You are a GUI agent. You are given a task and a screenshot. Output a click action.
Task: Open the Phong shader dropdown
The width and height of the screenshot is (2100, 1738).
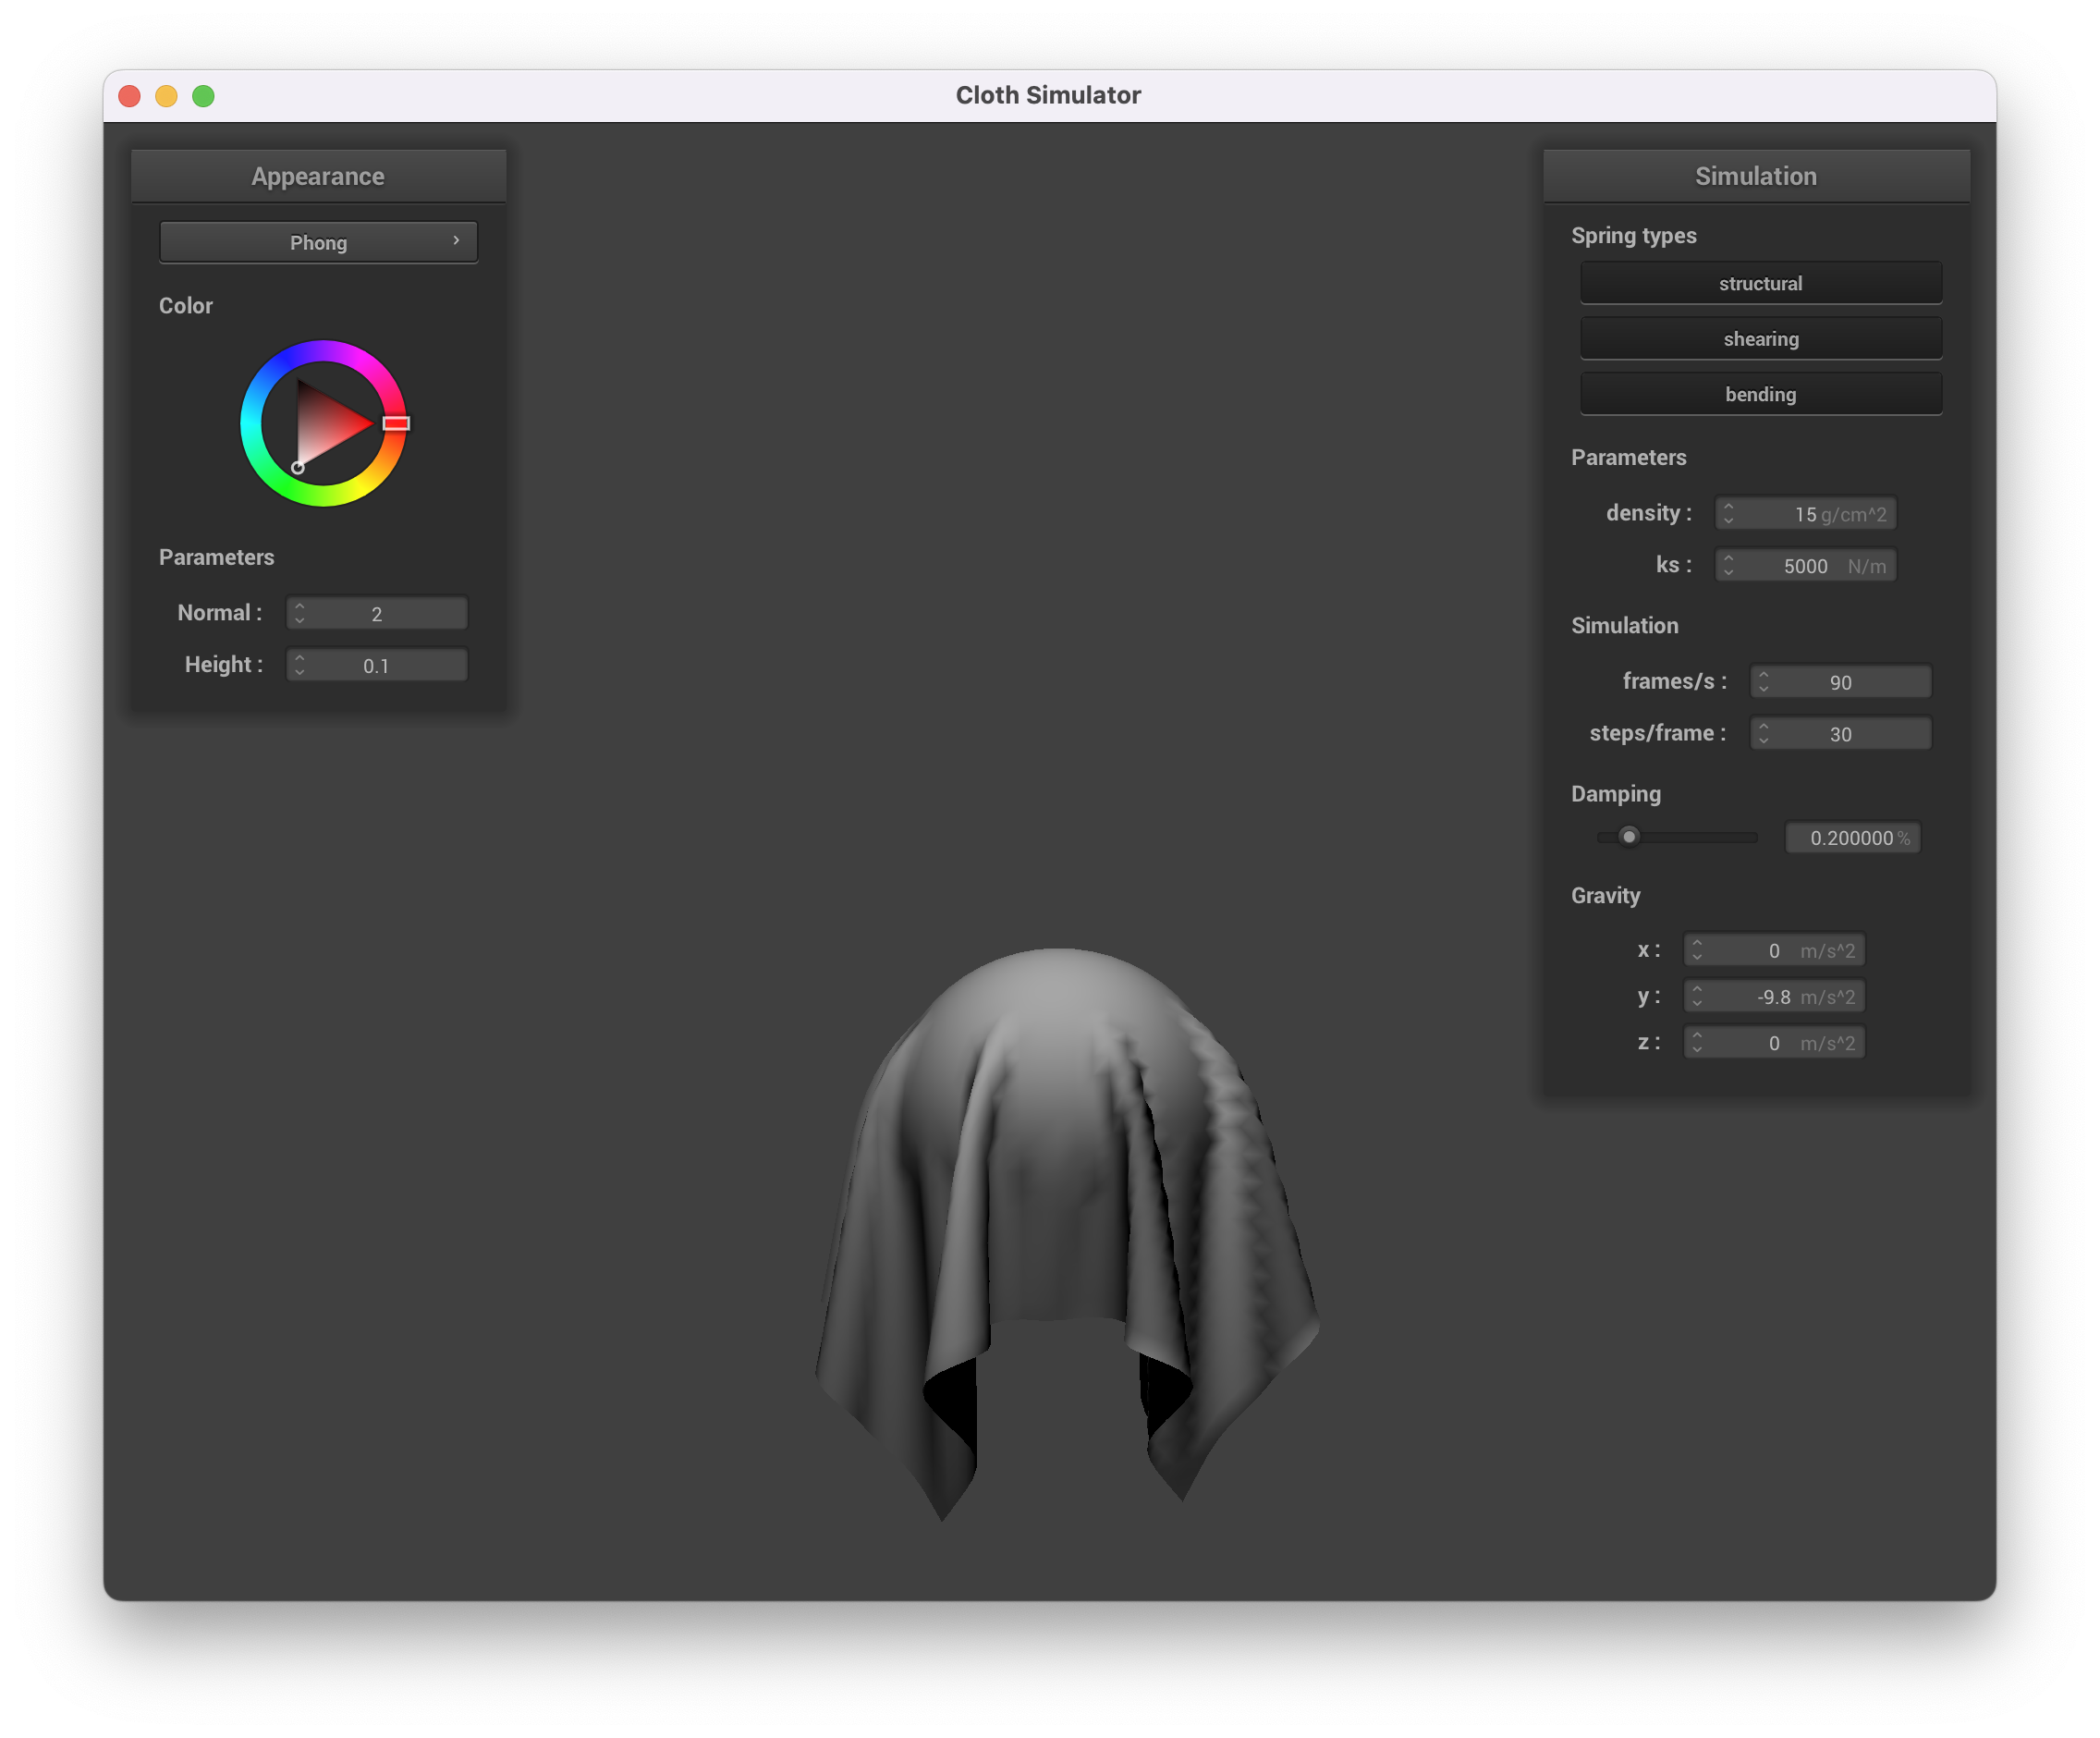click(318, 242)
